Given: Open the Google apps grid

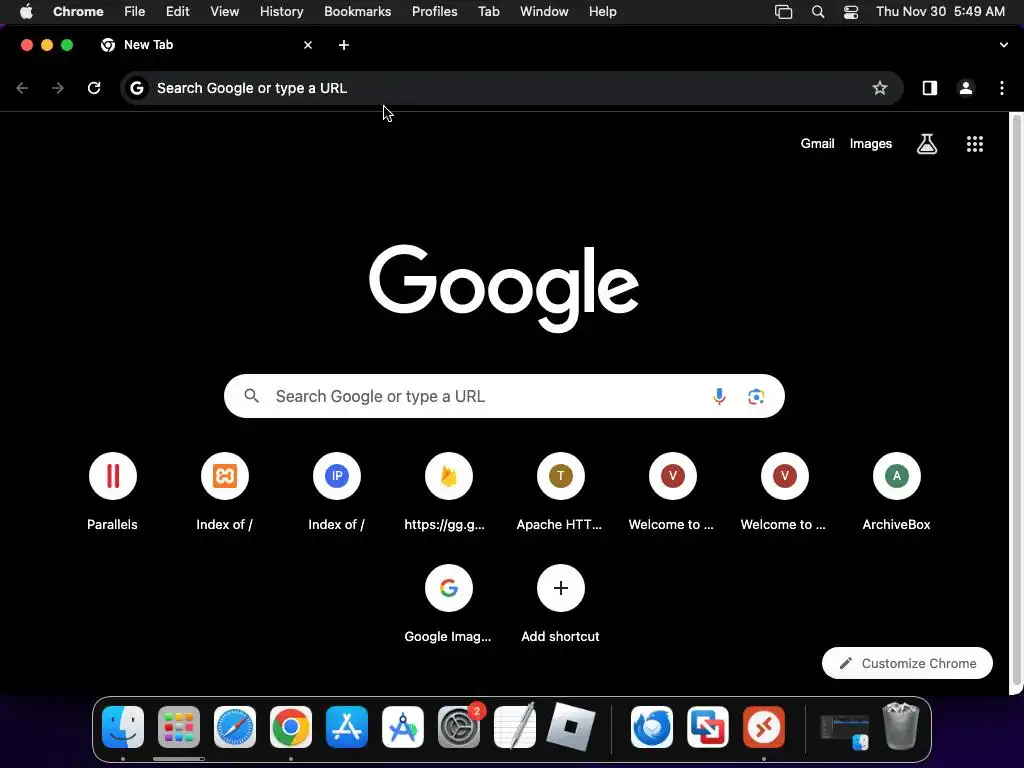Looking at the screenshot, I should point(974,144).
